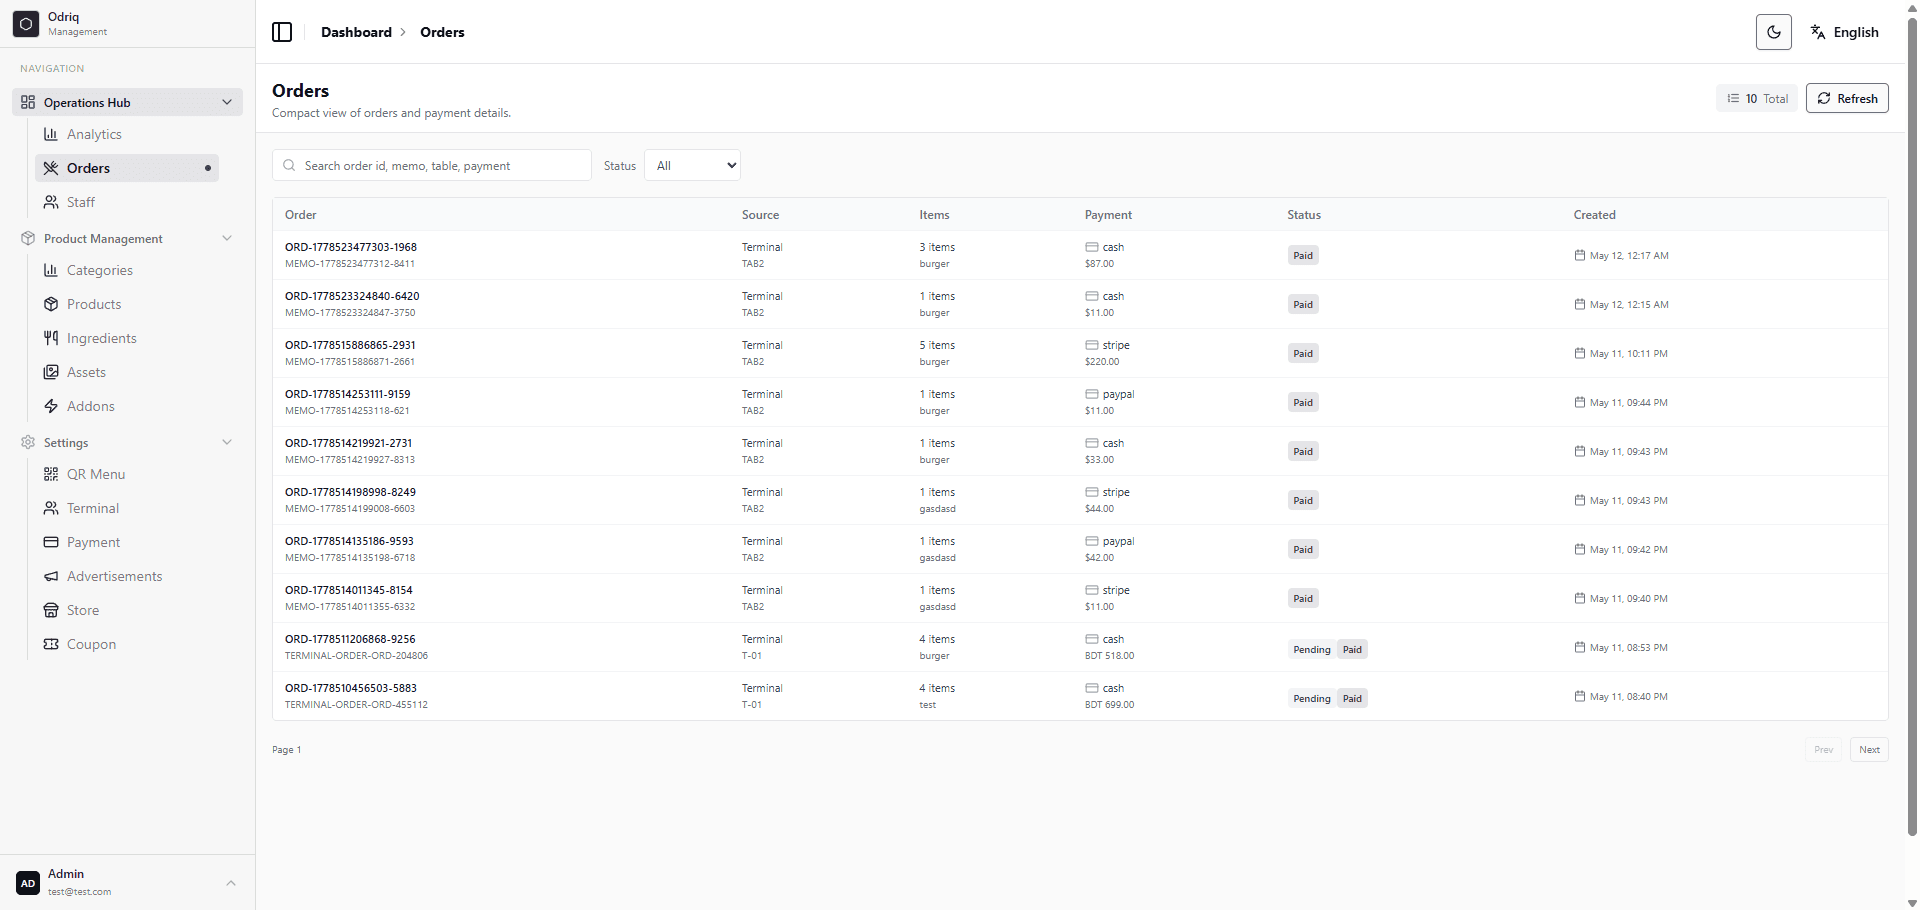Open order ORD-1778523477303-1968
This screenshot has height=910, width=1920.
pos(351,247)
